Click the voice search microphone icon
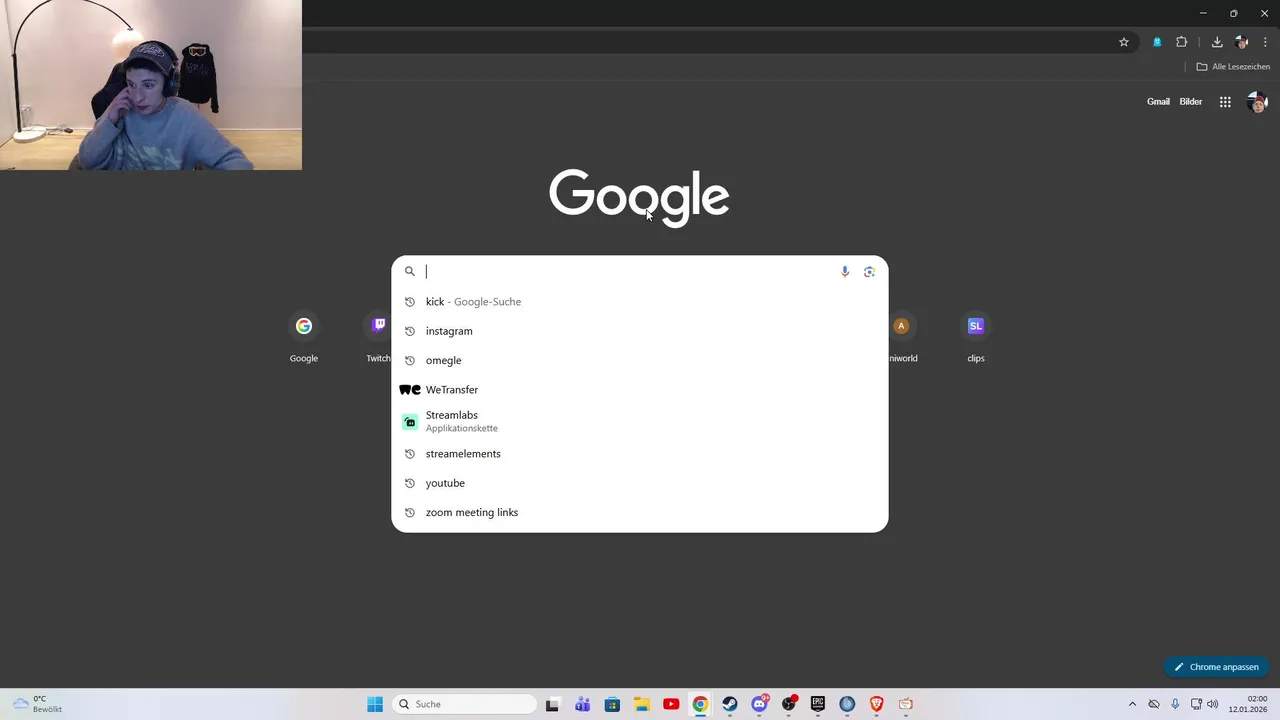This screenshot has height=720, width=1280. (x=845, y=271)
